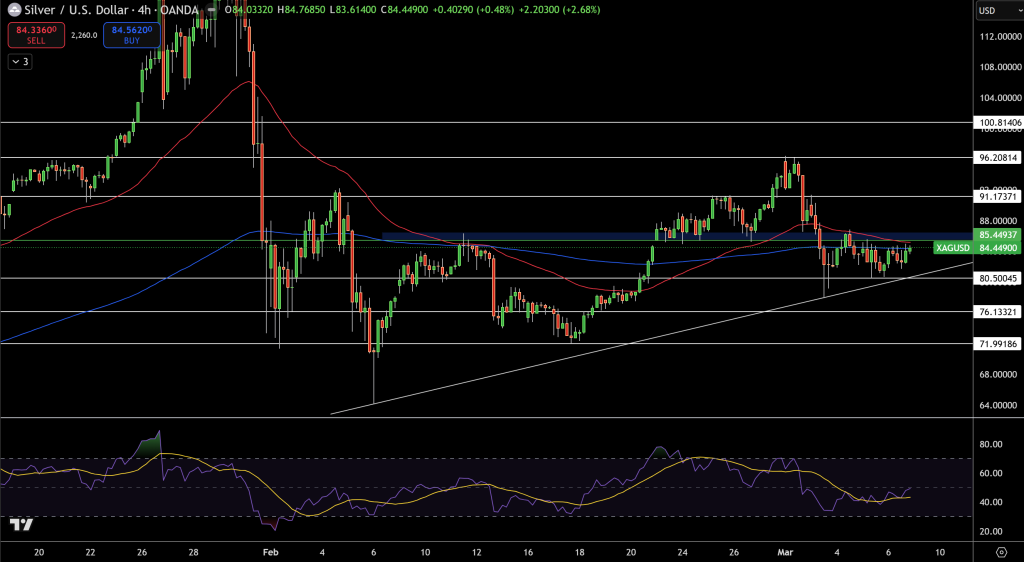The width and height of the screenshot is (1024, 562).
Task: Click the 108.00000 price axis tick
Action: [999, 67]
